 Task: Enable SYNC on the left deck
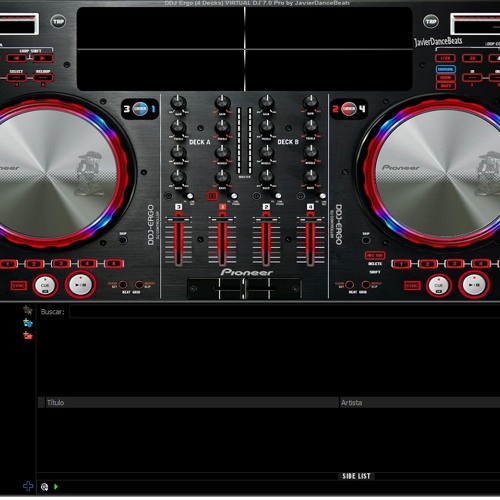point(18,286)
